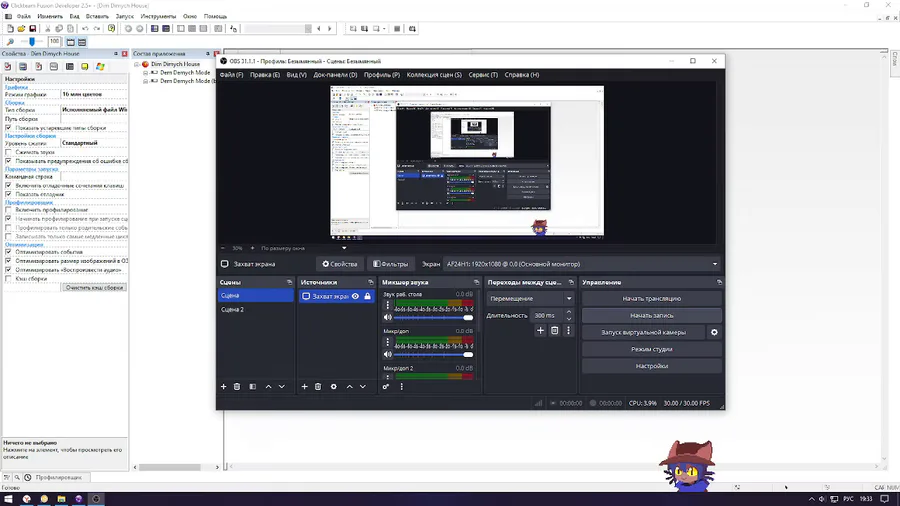Click Open folder icon in Fusion toolbar
Screen dimensions: 900x506
click(21, 29)
